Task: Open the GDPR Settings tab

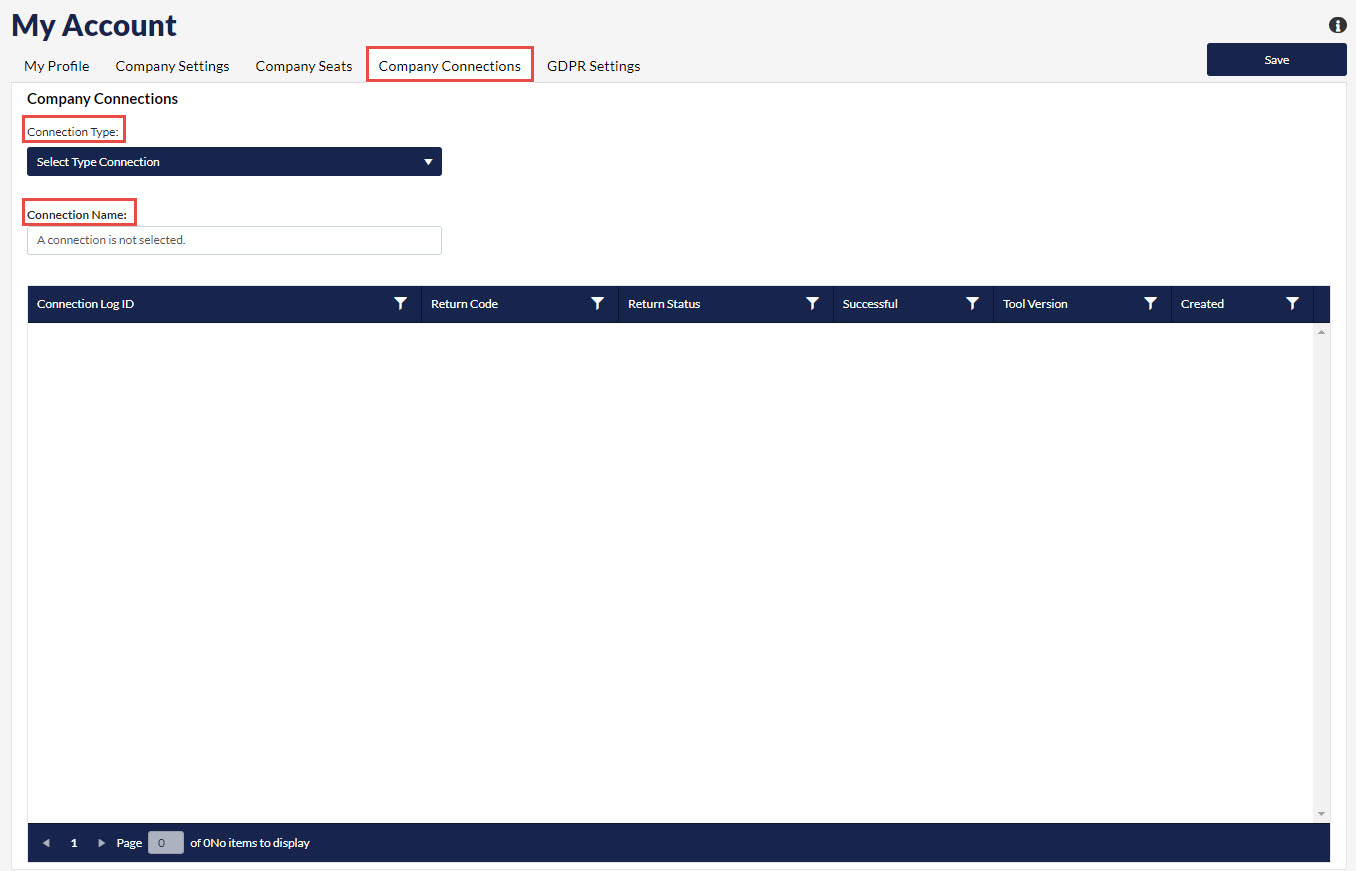Action: (x=593, y=66)
